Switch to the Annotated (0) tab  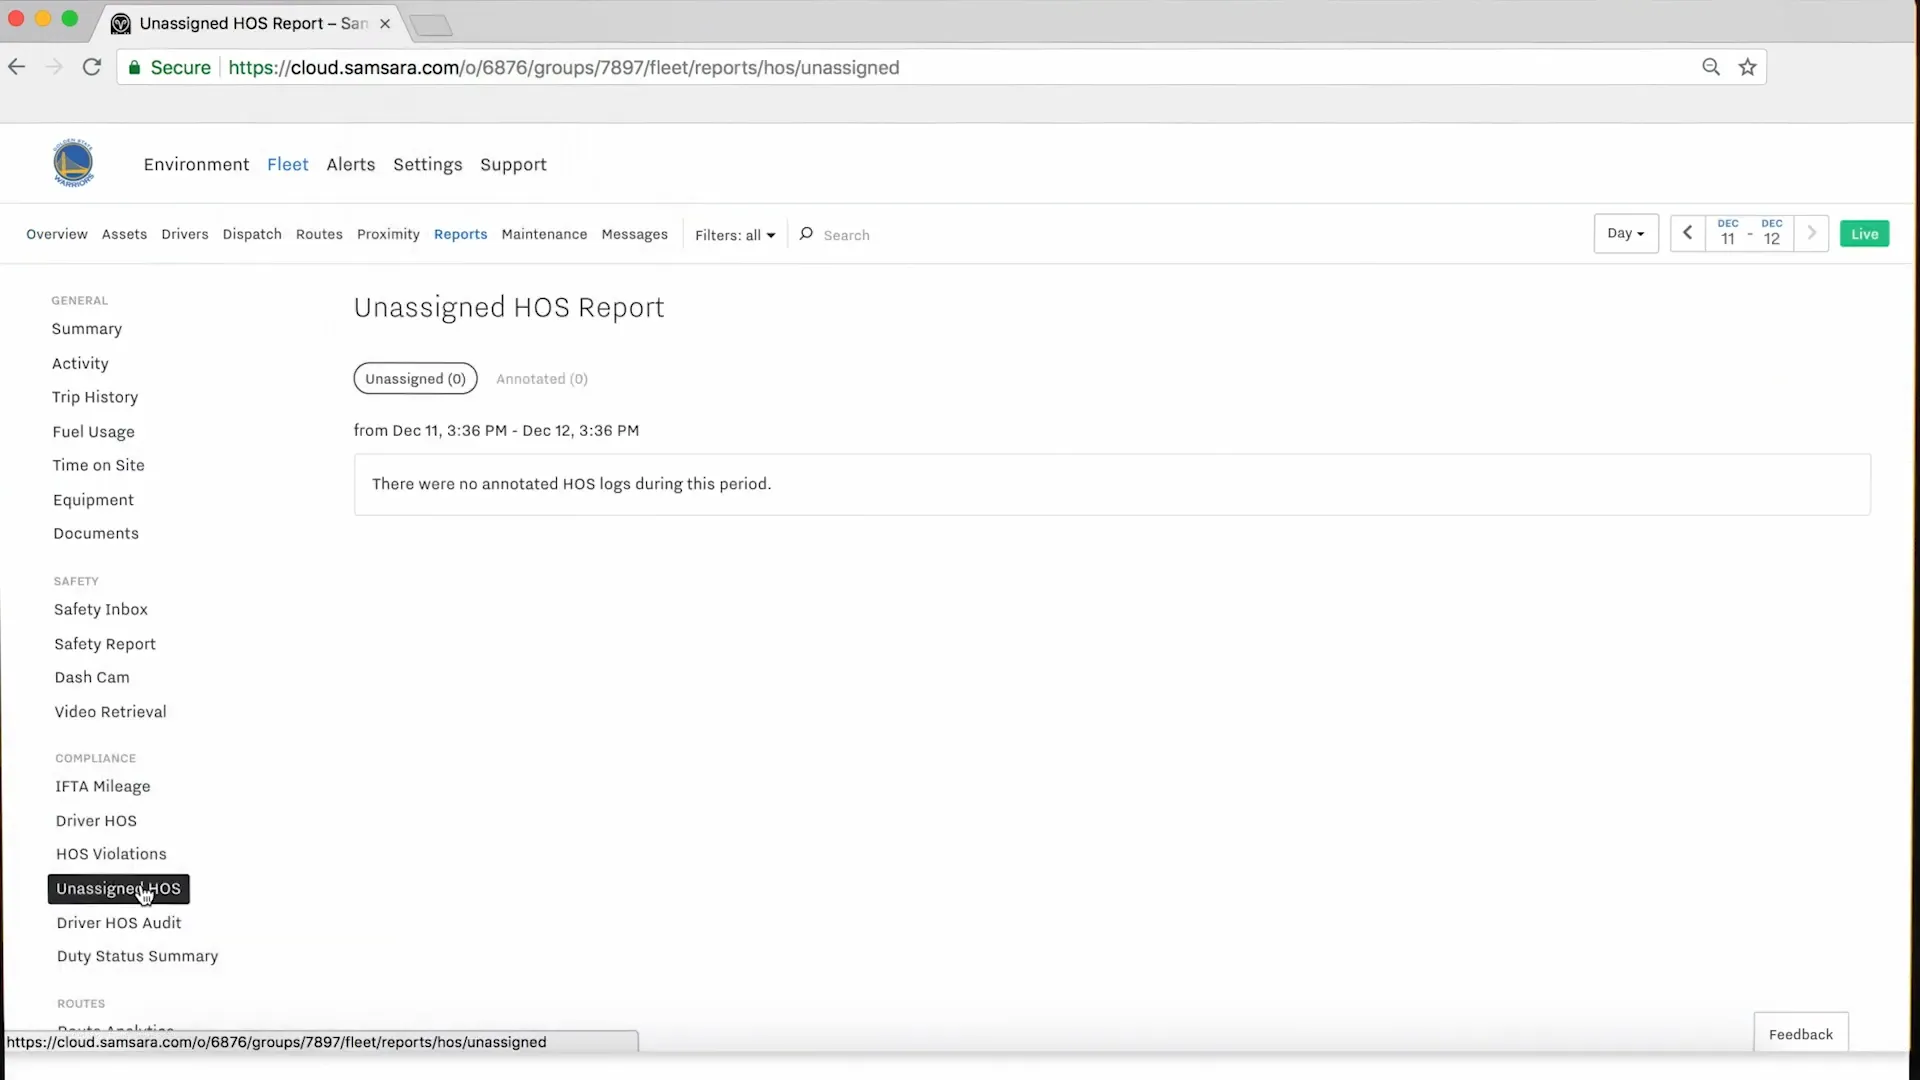(x=542, y=378)
